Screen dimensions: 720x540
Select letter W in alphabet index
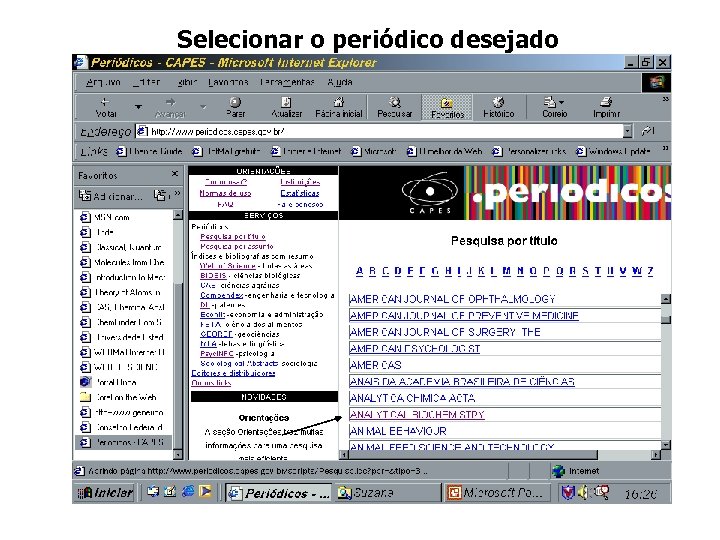[x=637, y=271]
